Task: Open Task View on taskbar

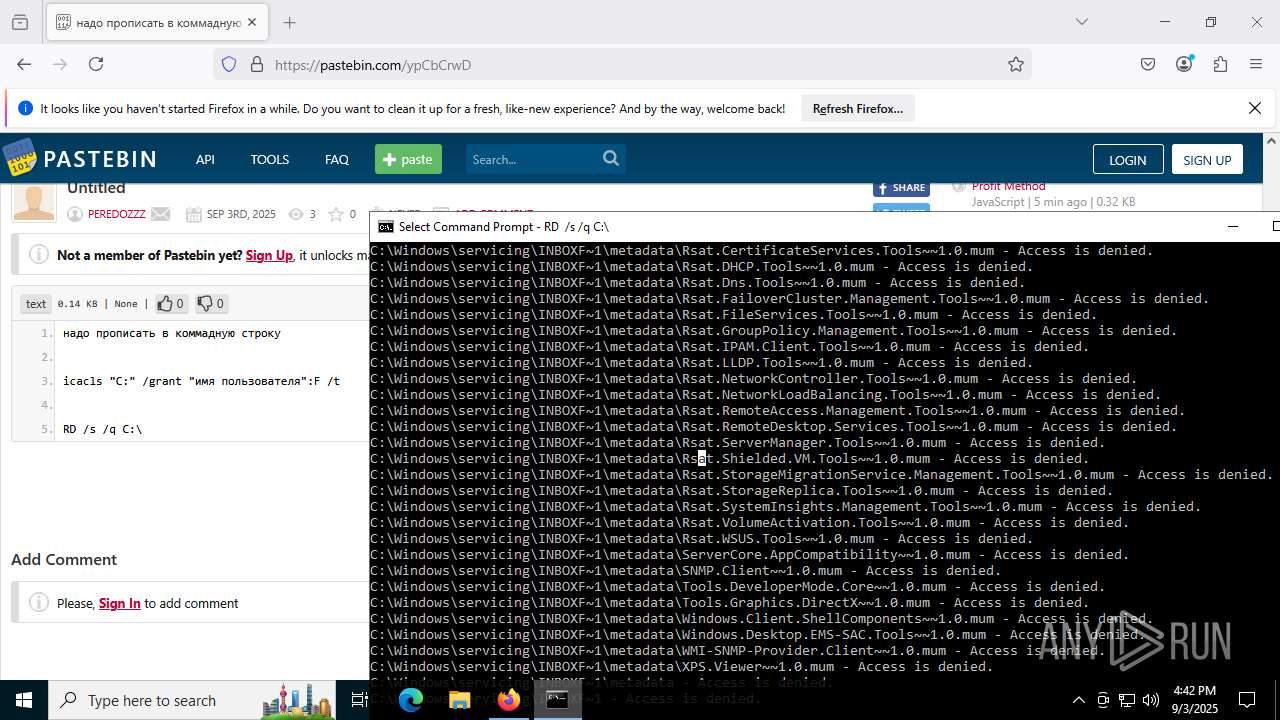Action: point(359,700)
